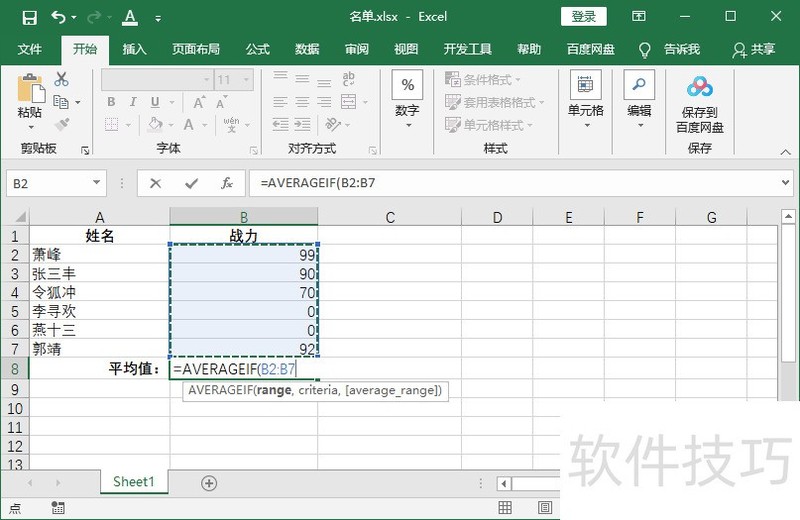
Task: Click the 粘贴 paste icon
Action: 31,89
